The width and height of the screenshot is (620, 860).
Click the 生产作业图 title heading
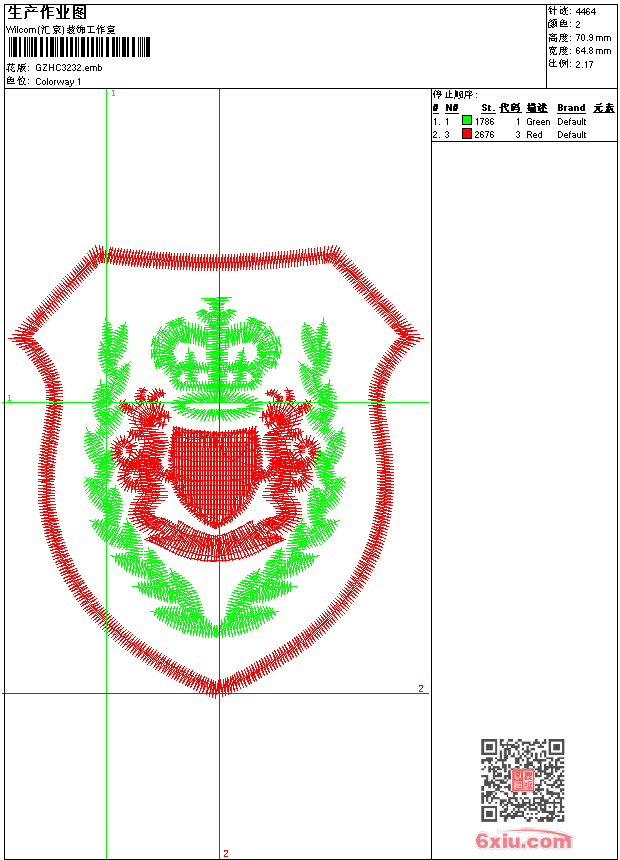point(47,13)
